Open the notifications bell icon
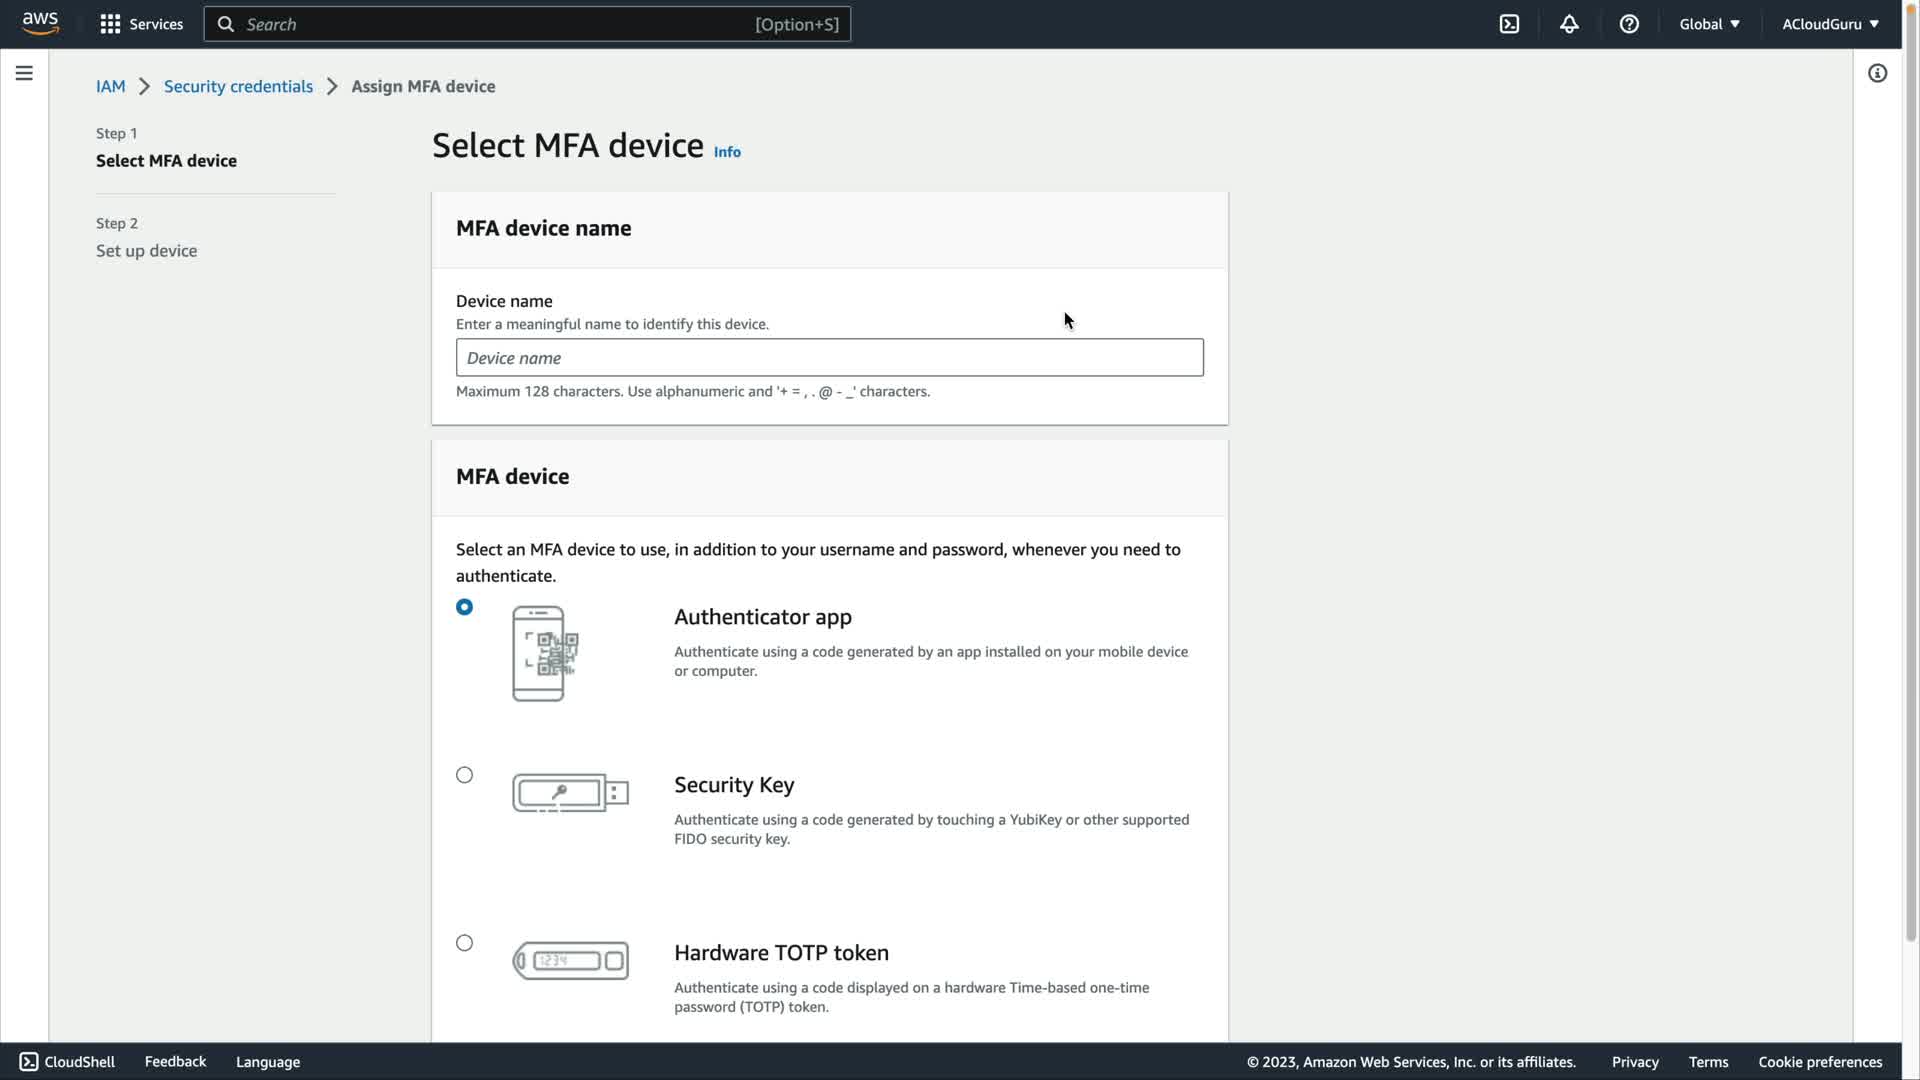1920x1080 pixels. tap(1569, 24)
